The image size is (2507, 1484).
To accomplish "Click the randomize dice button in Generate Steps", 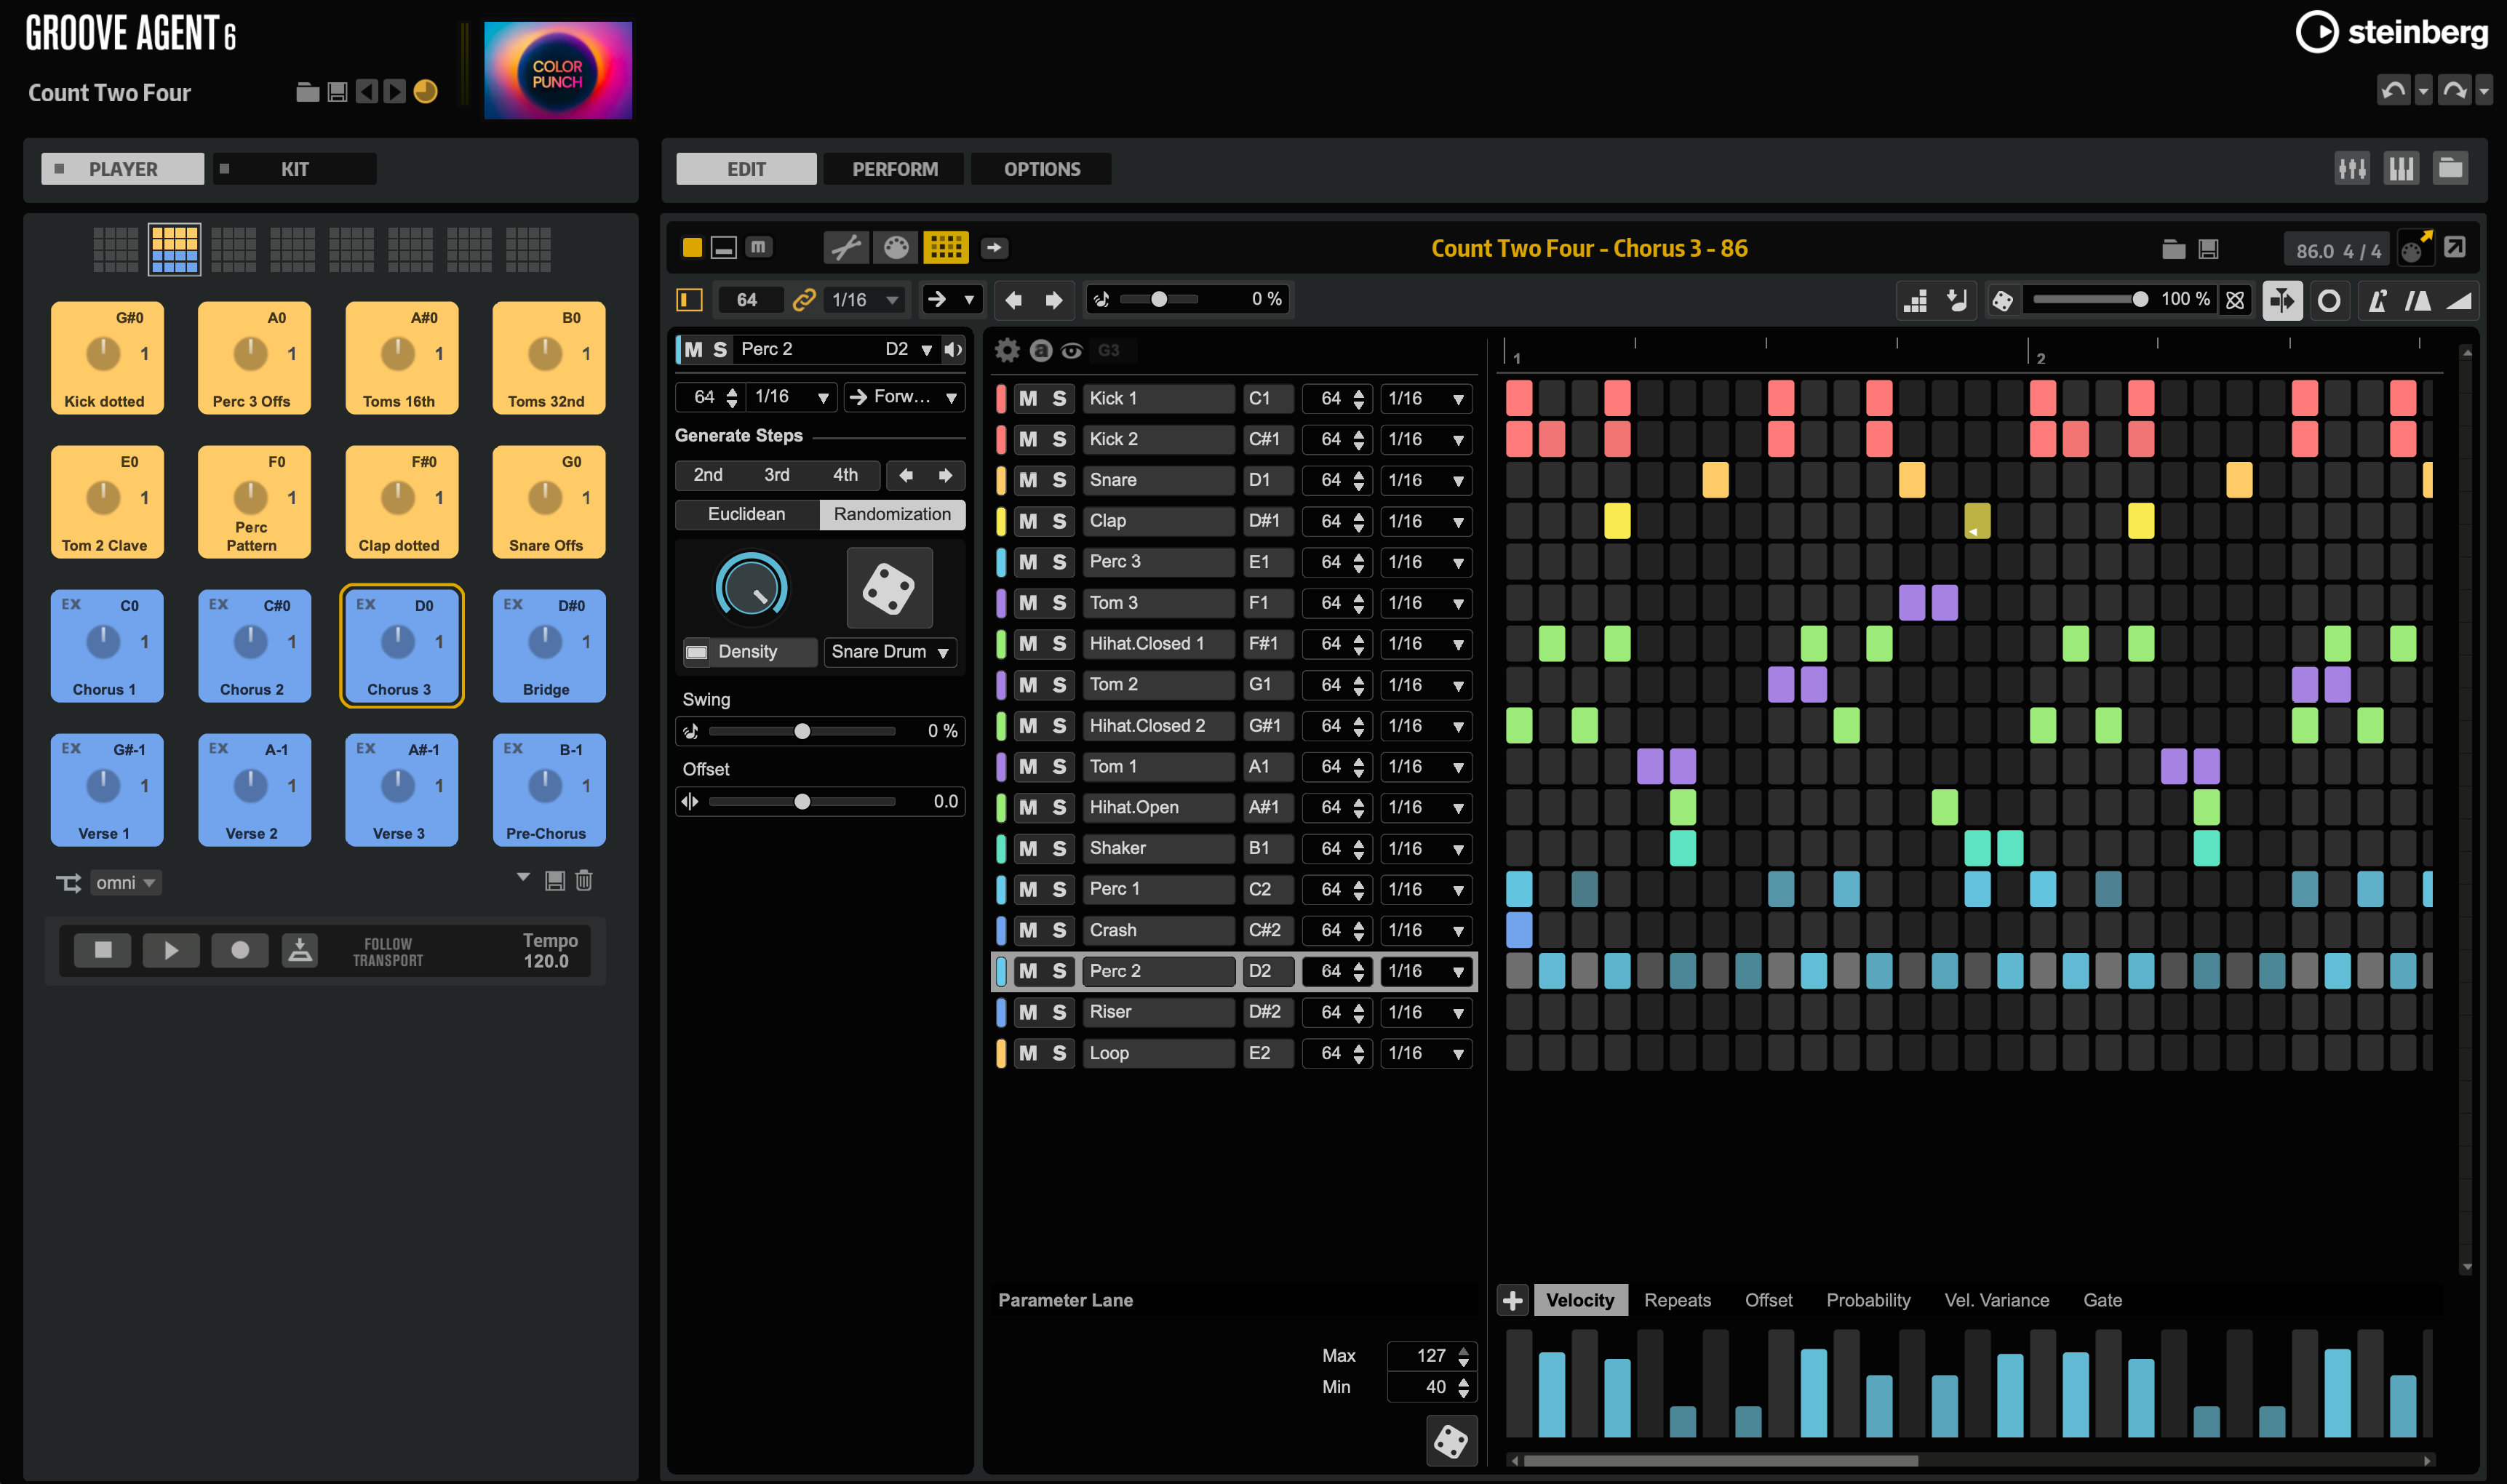I will [x=889, y=588].
